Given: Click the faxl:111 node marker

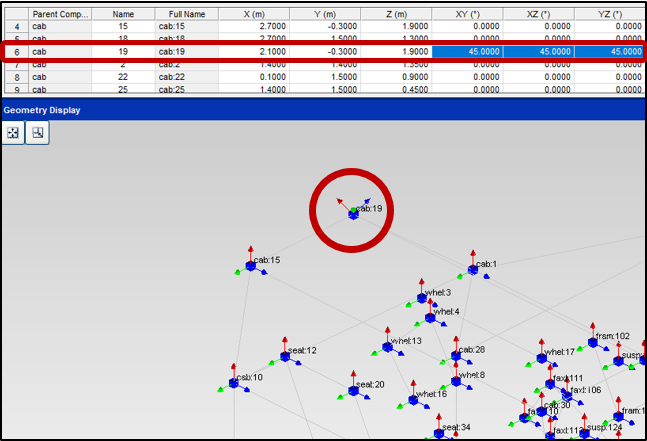Looking at the screenshot, I should pos(550,384).
